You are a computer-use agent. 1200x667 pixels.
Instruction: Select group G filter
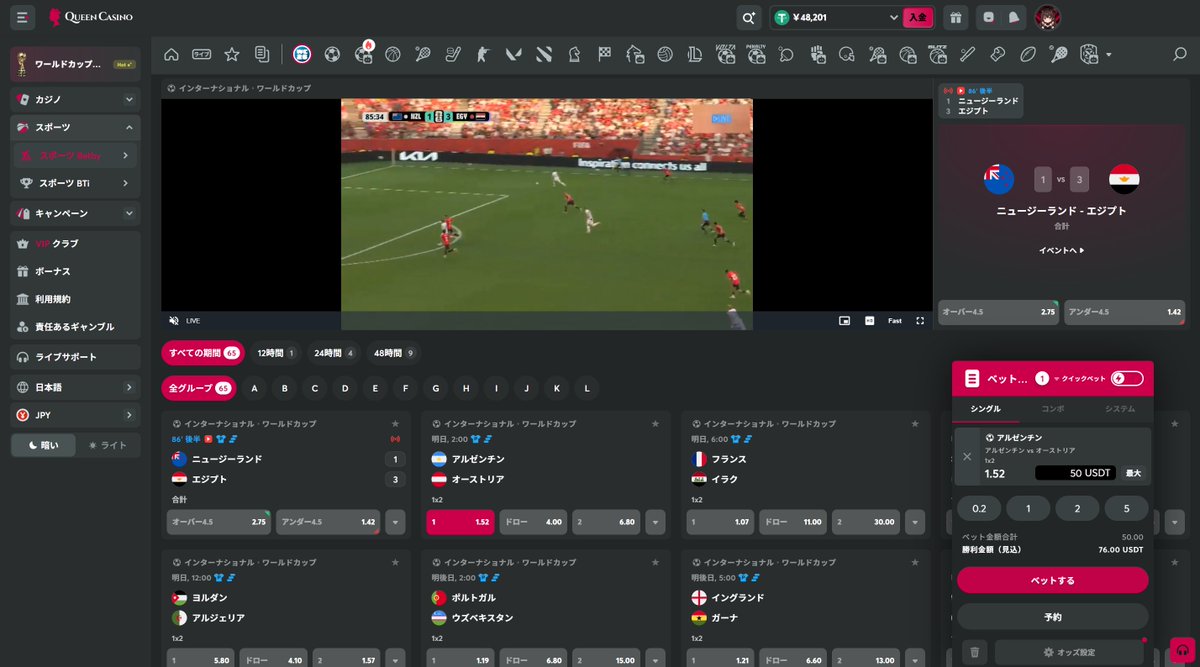point(435,388)
